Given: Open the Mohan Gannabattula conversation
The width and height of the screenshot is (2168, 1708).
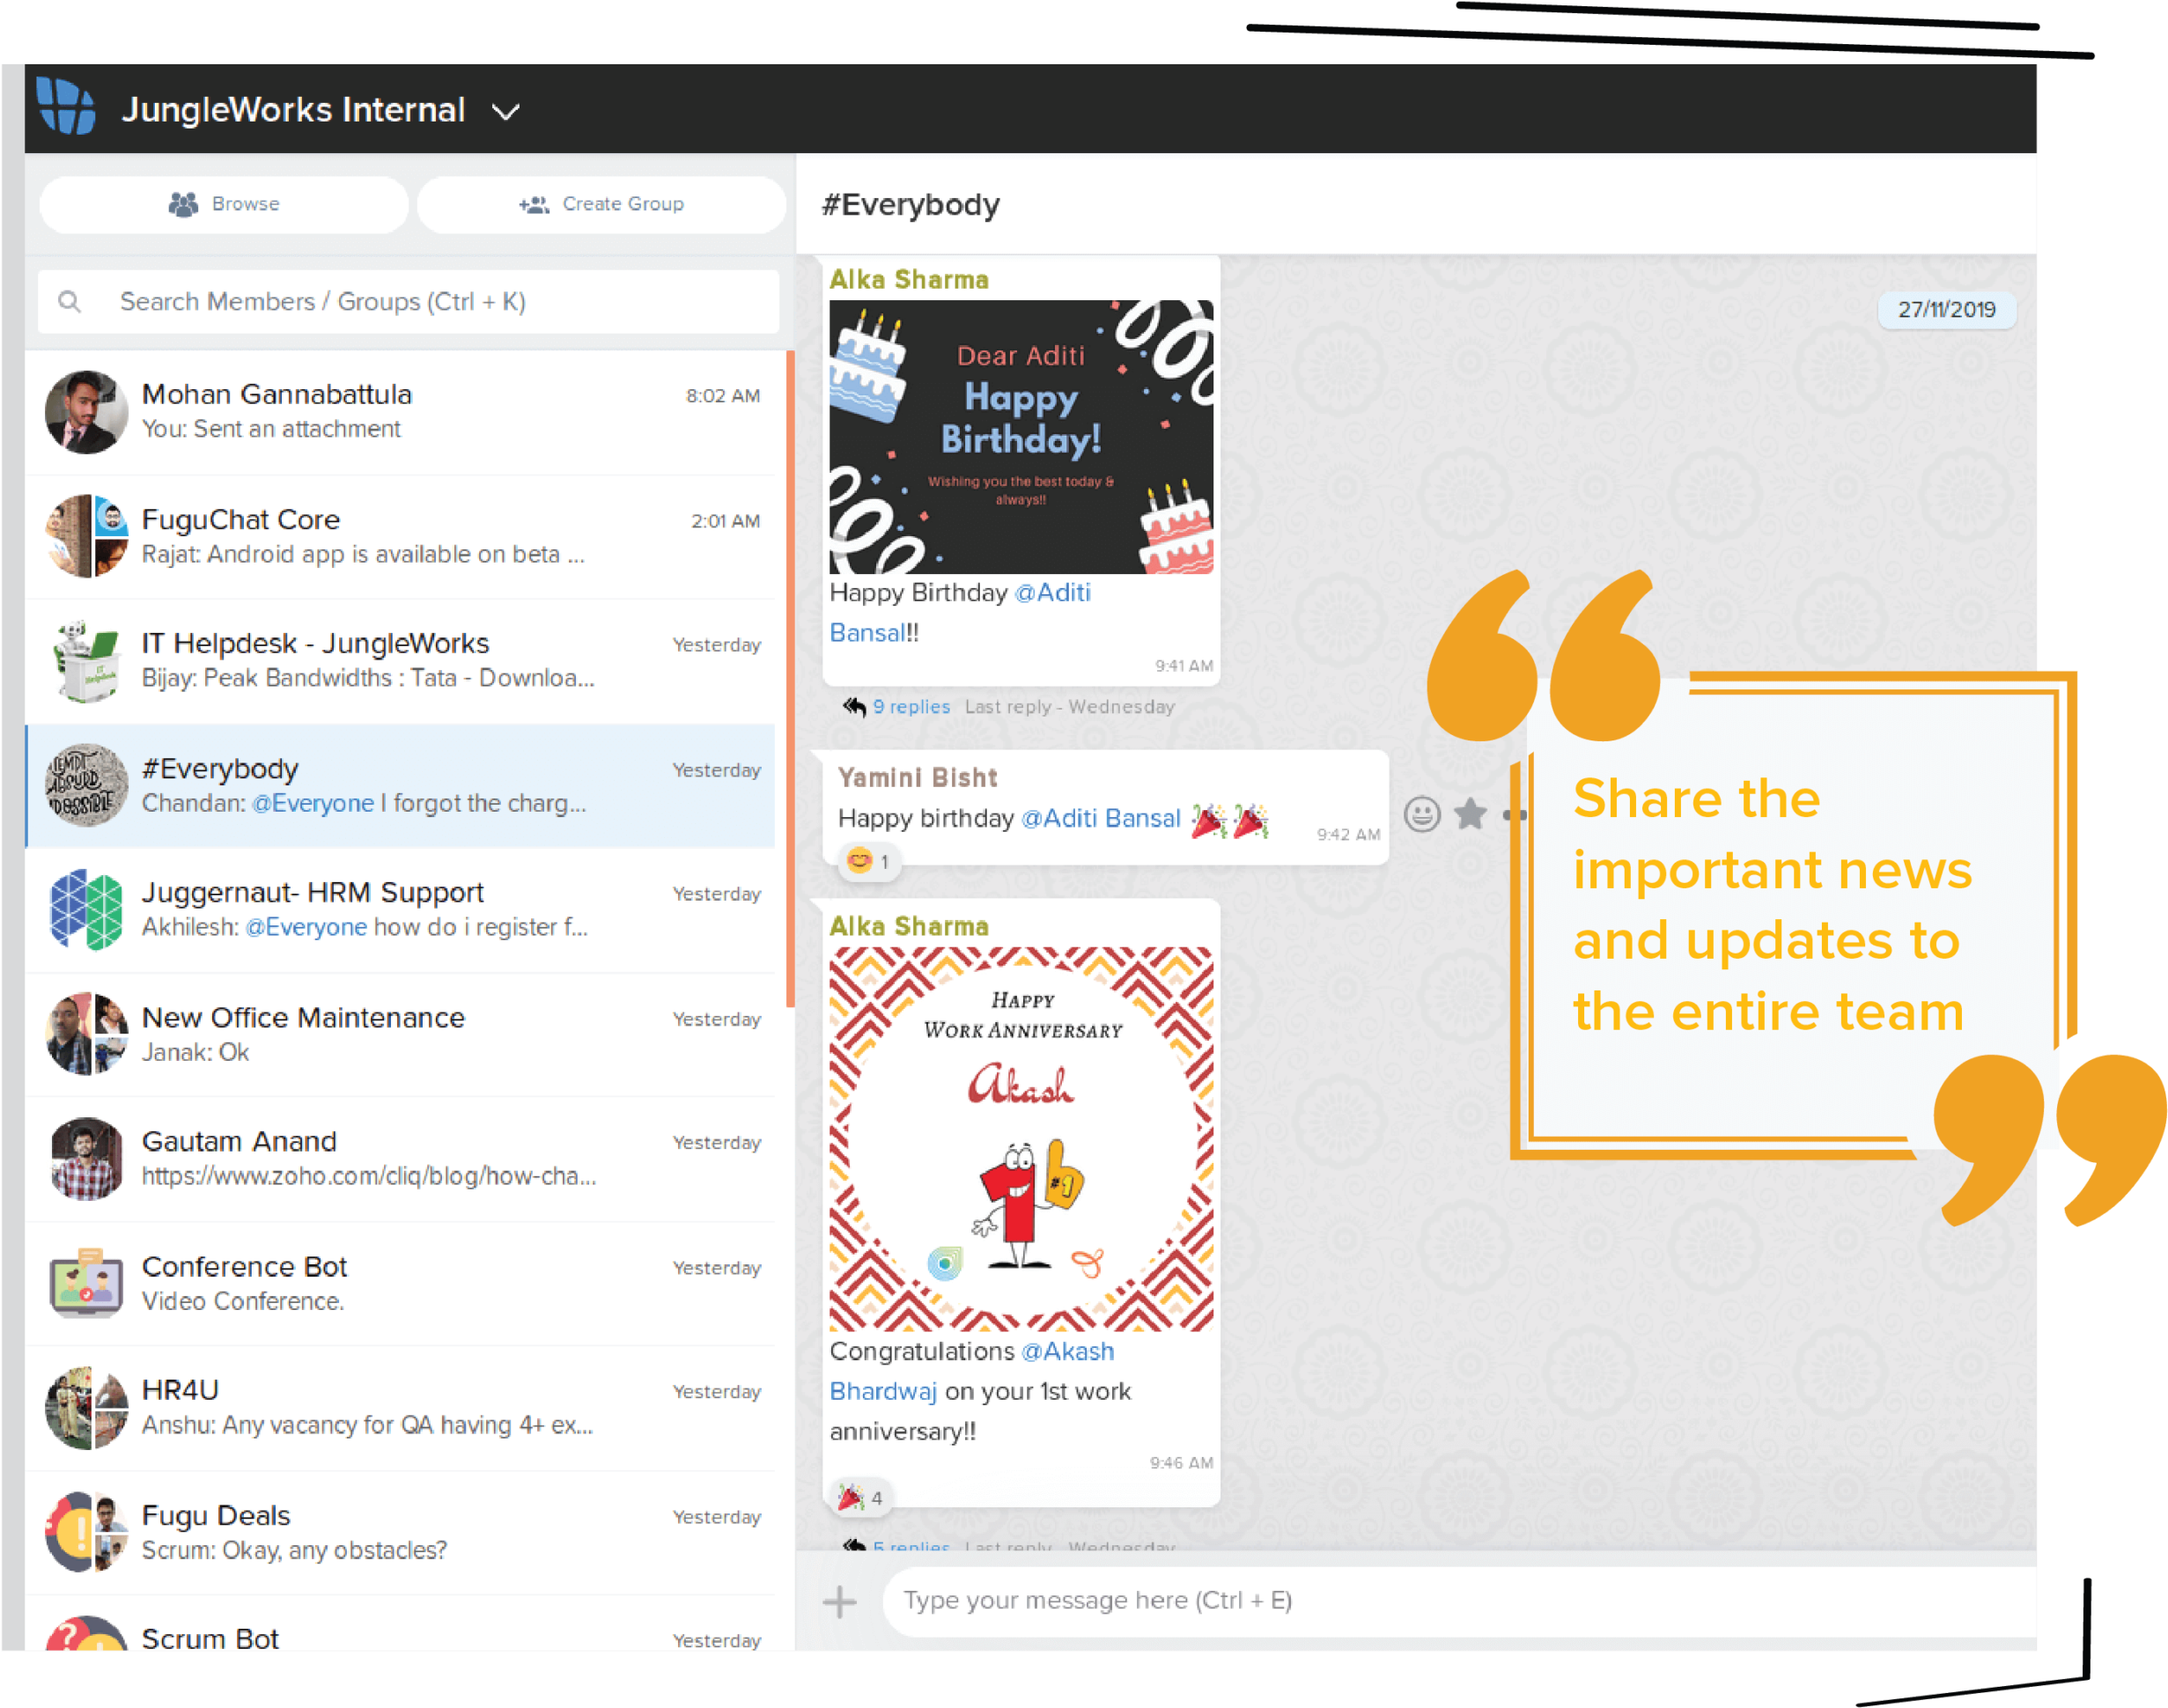Looking at the screenshot, I should pyautogui.click(x=400, y=412).
